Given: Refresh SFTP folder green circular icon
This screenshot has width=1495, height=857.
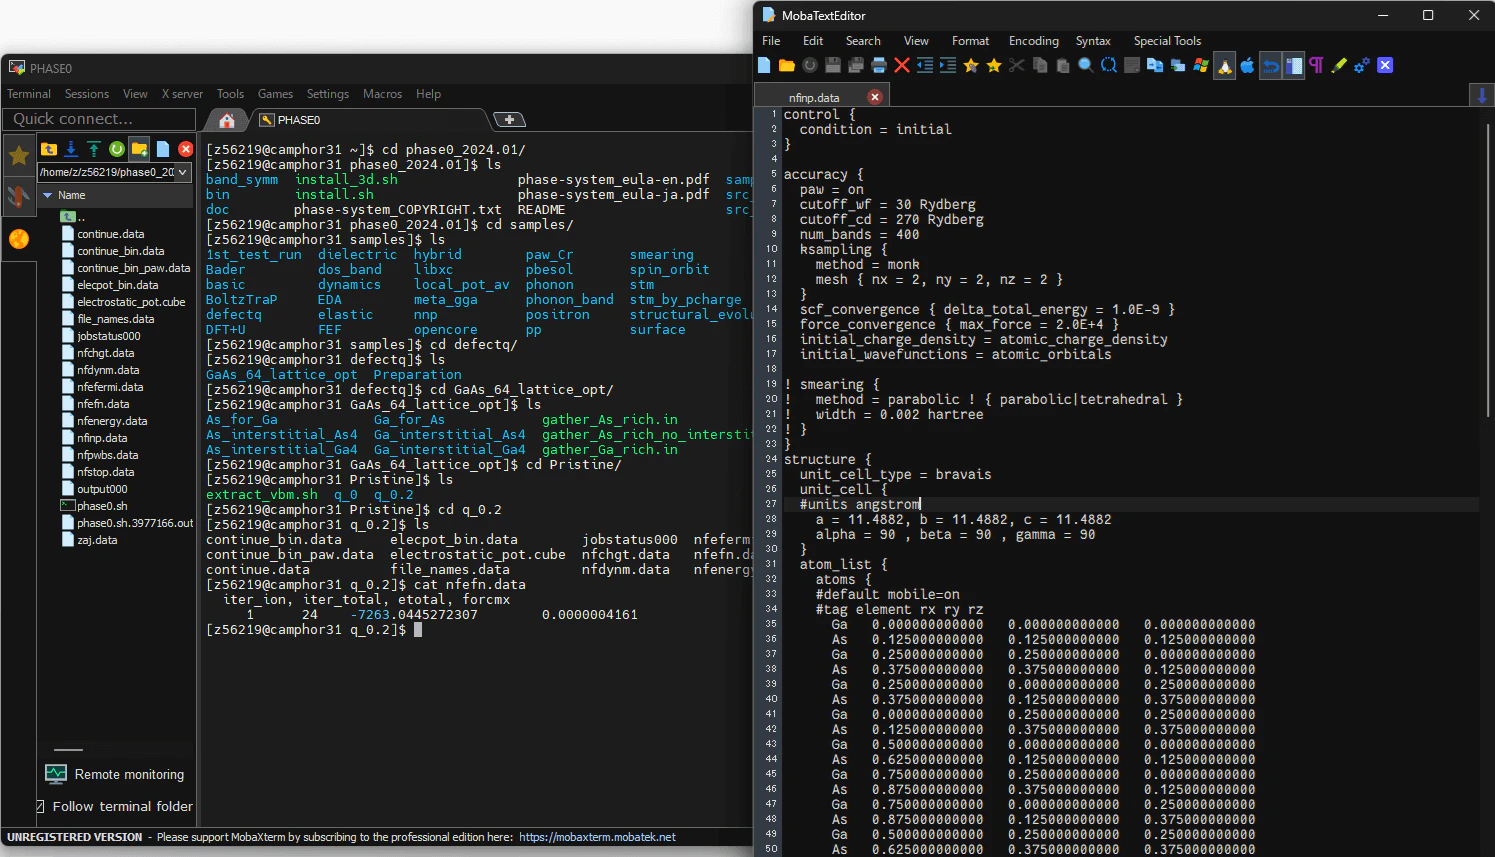Looking at the screenshot, I should 117,149.
